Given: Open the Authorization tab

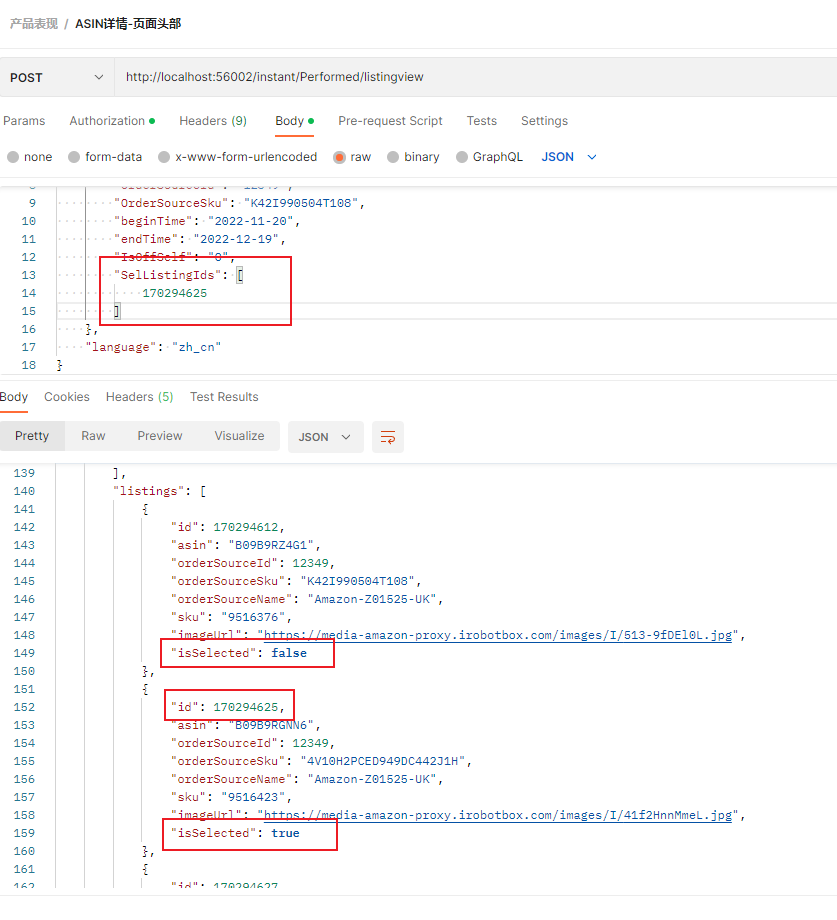Looking at the screenshot, I should tap(112, 121).
